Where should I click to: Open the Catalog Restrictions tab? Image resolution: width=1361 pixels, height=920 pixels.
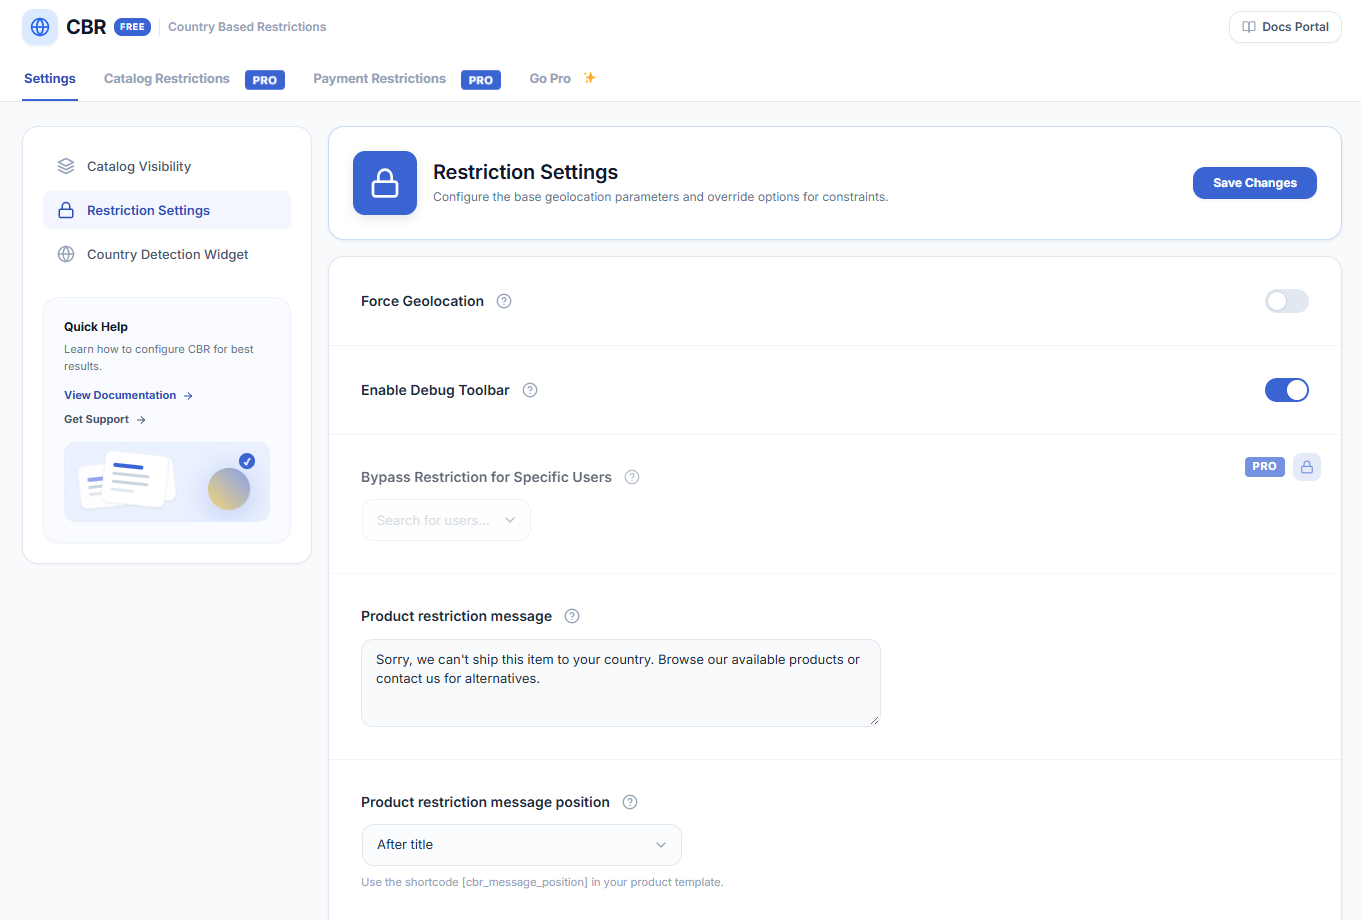pos(167,79)
